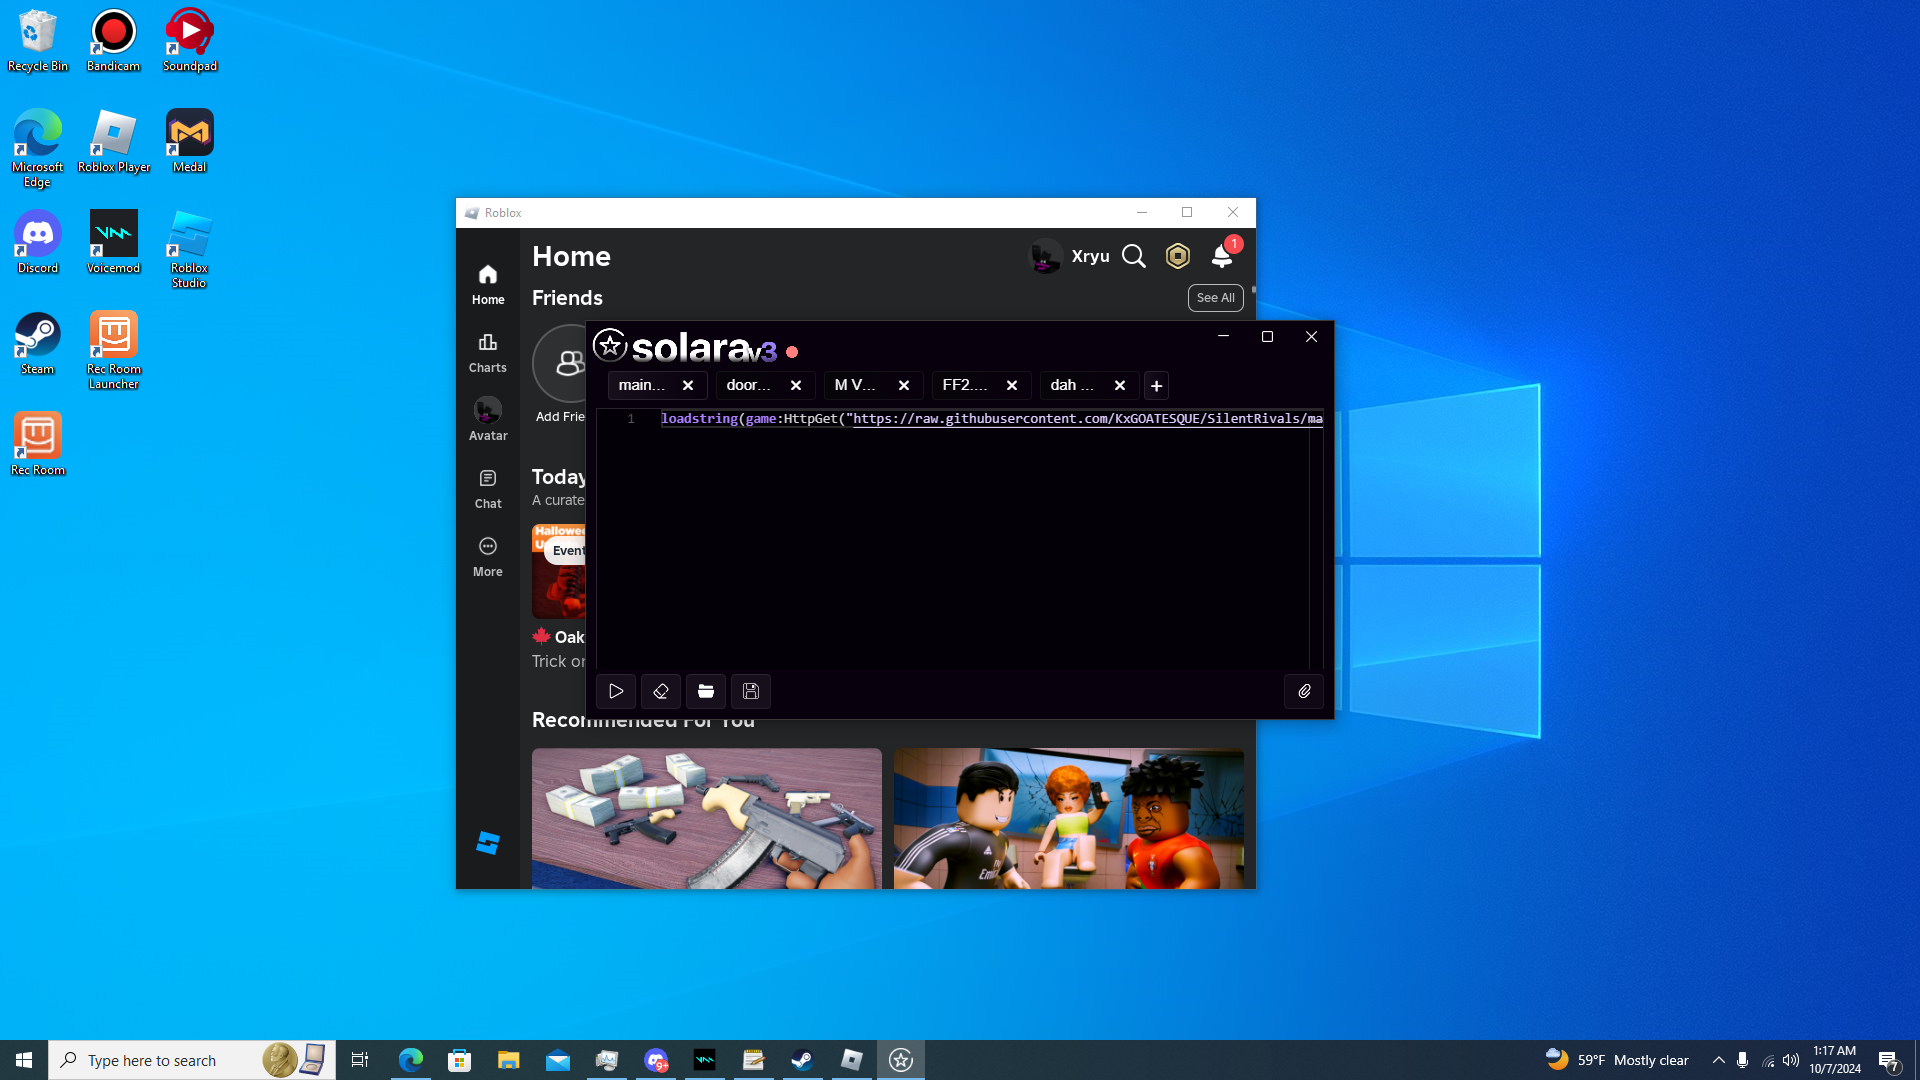Open Roblox search magnifier icon
Viewport: 1920px width, 1080px height.
1133,257
